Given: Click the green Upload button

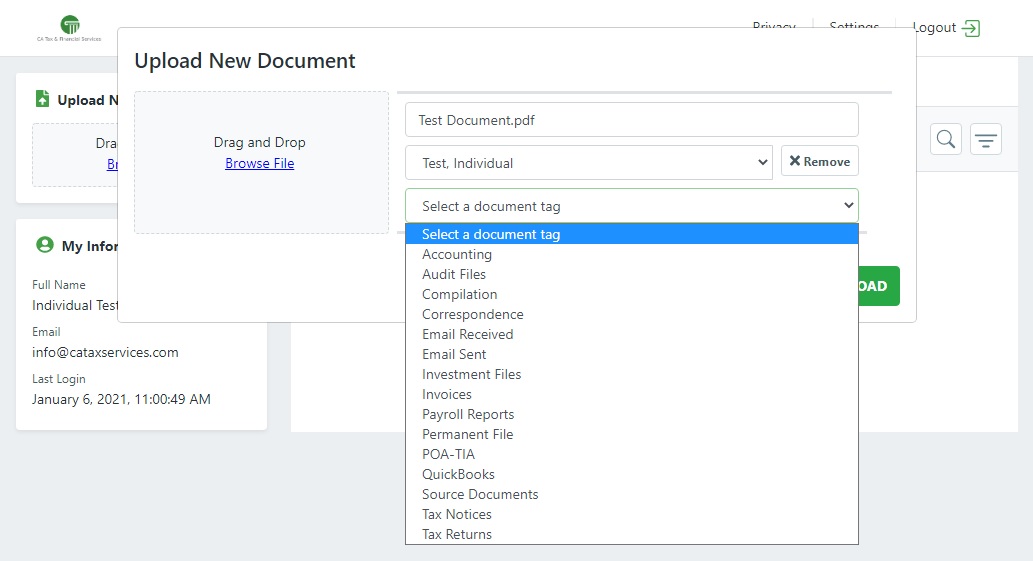Looking at the screenshot, I should tap(879, 286).
